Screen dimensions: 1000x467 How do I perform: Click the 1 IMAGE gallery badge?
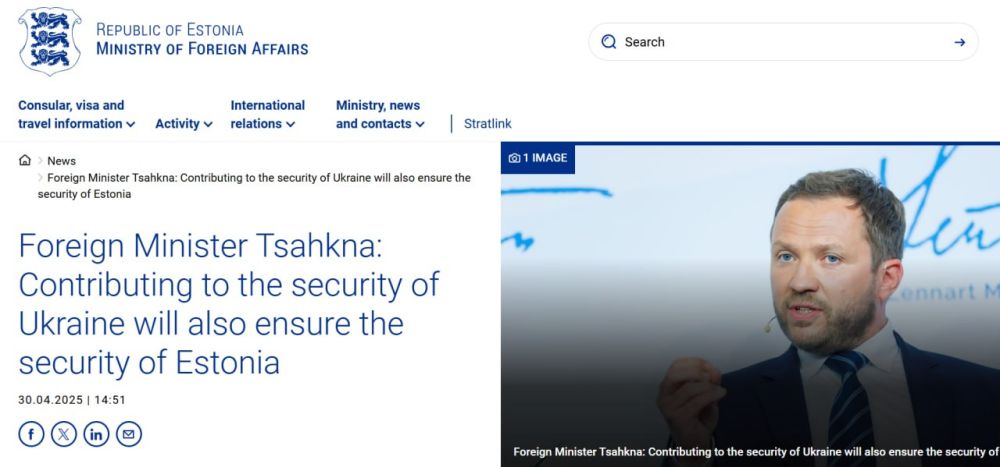(x=538, y=158)
